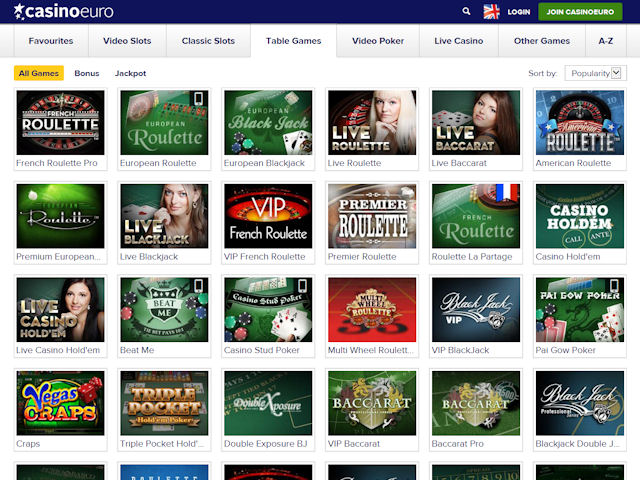Switch to the Classic Slots tab
Image resolution: width=640 pixels, height=480 pixels.
pos(208,41)
